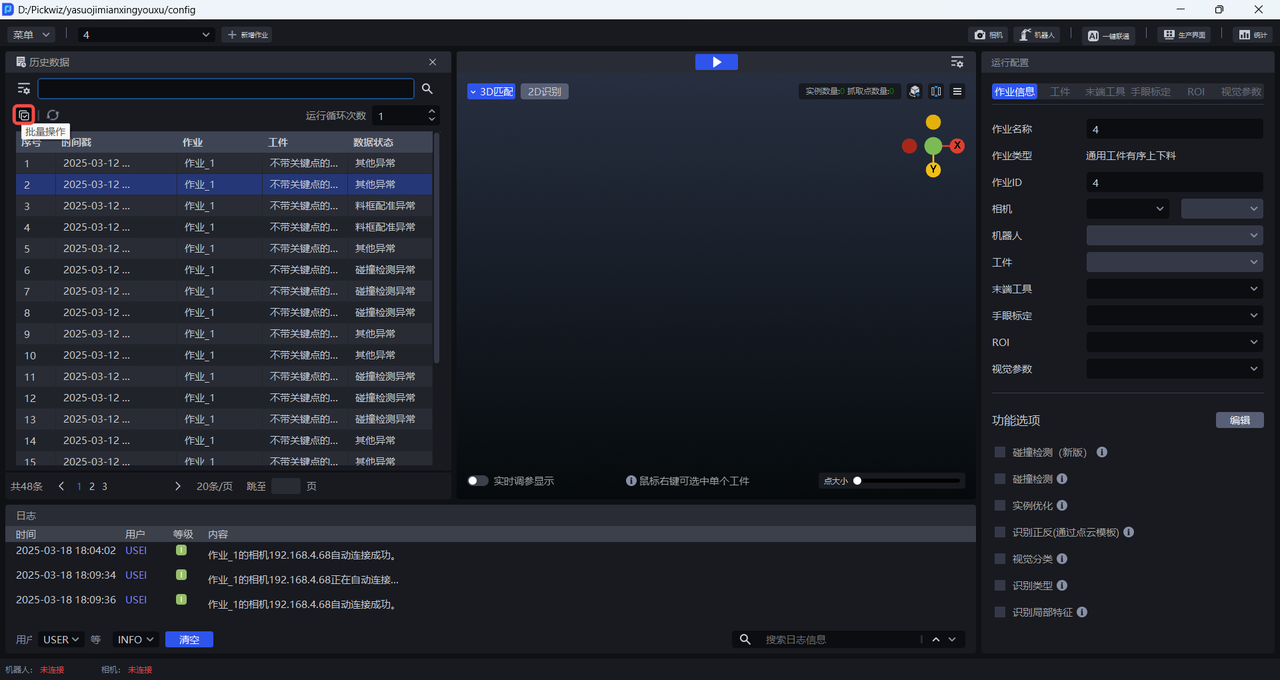The height and width of the screenshot is (680, 1280).
Task: Toggle the 实时调参显示 switch
Action: tap(478, 481)
